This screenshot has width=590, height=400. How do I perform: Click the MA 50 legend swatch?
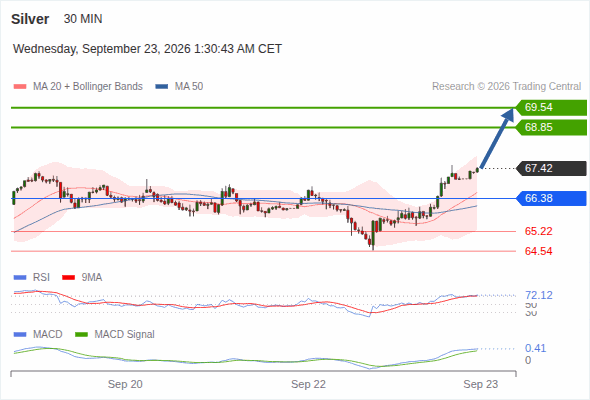(x=162, y=87)
